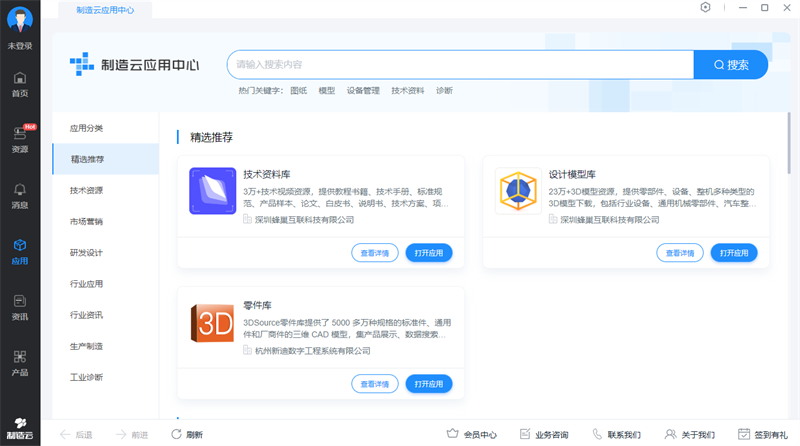
Task: Click 查看详情 for 技术资料库
Action: pos(375,253)
